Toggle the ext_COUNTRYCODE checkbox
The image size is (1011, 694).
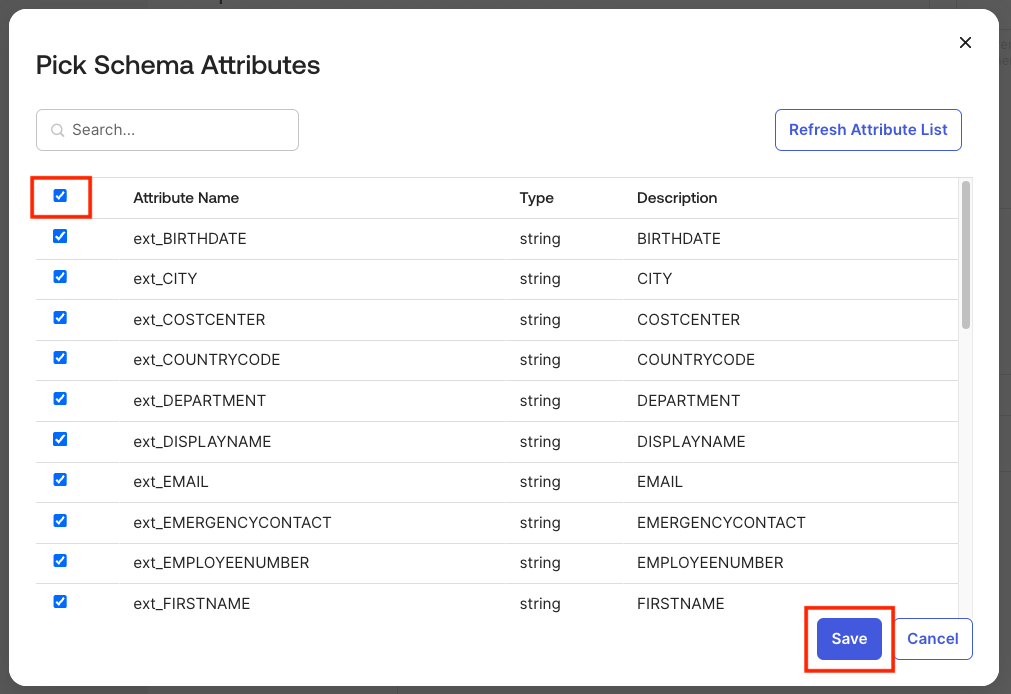(60, 358)
